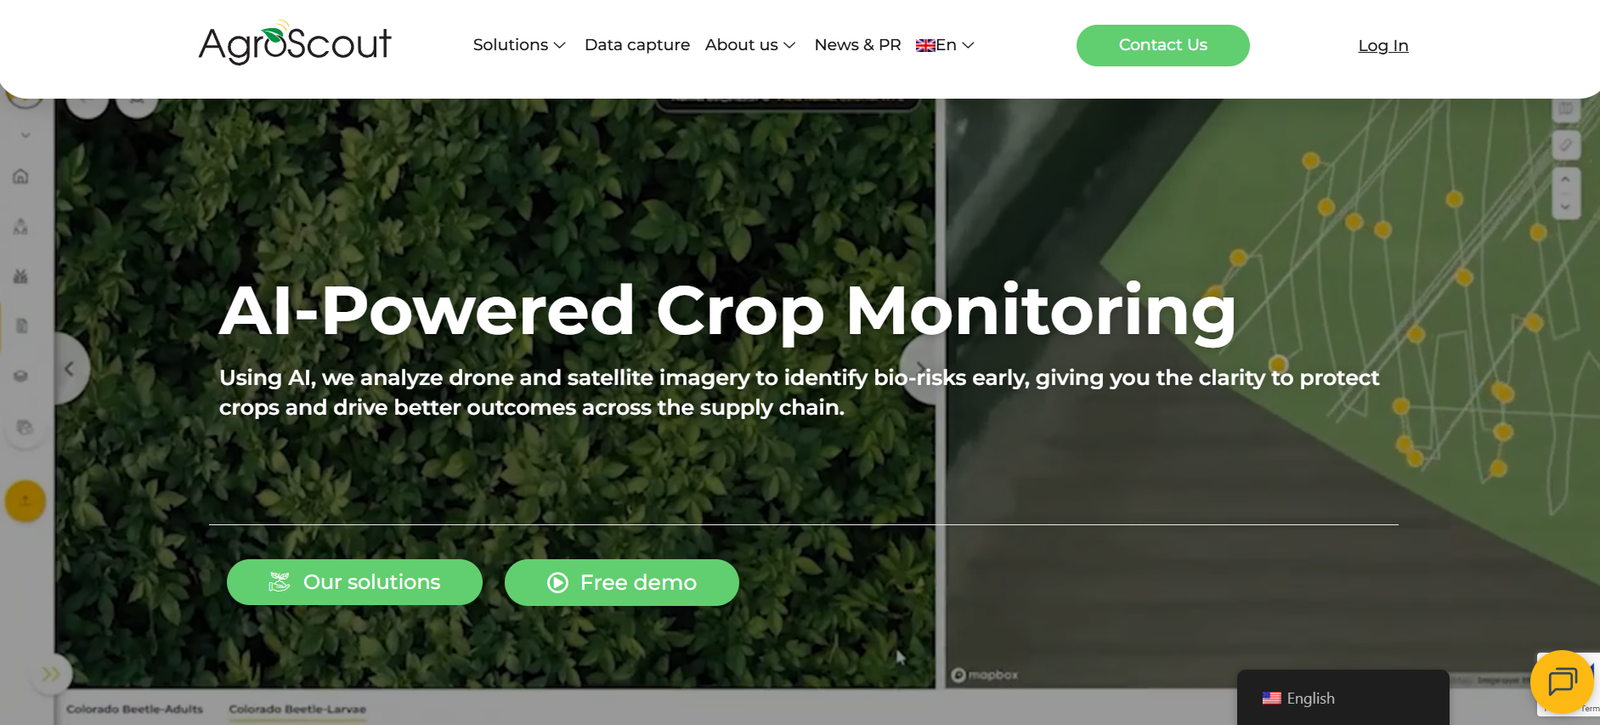Select the Colorado Beetle-Larvae tab
The width and height of the screenshot is (1600, 725).
click(297, 709)
